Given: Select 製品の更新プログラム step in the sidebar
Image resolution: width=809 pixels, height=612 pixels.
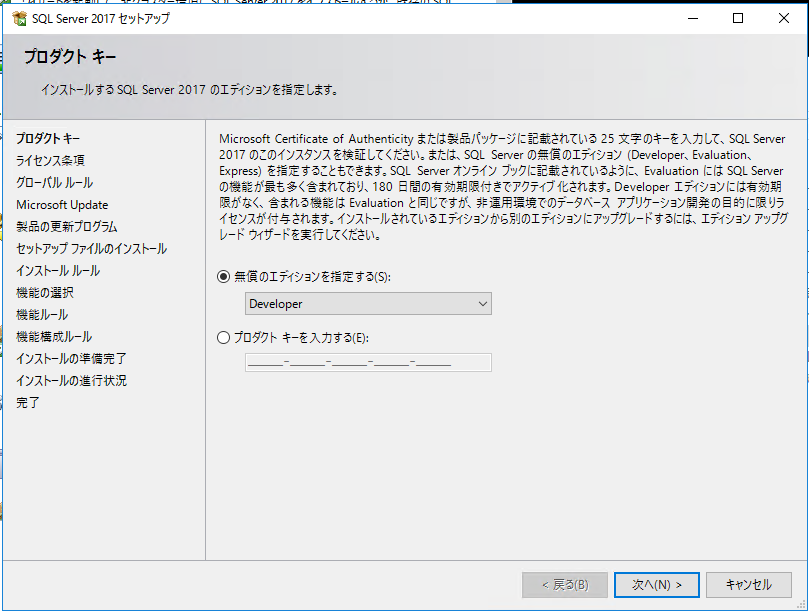Looking at the screenshot, I should click(x=67, y=227).
